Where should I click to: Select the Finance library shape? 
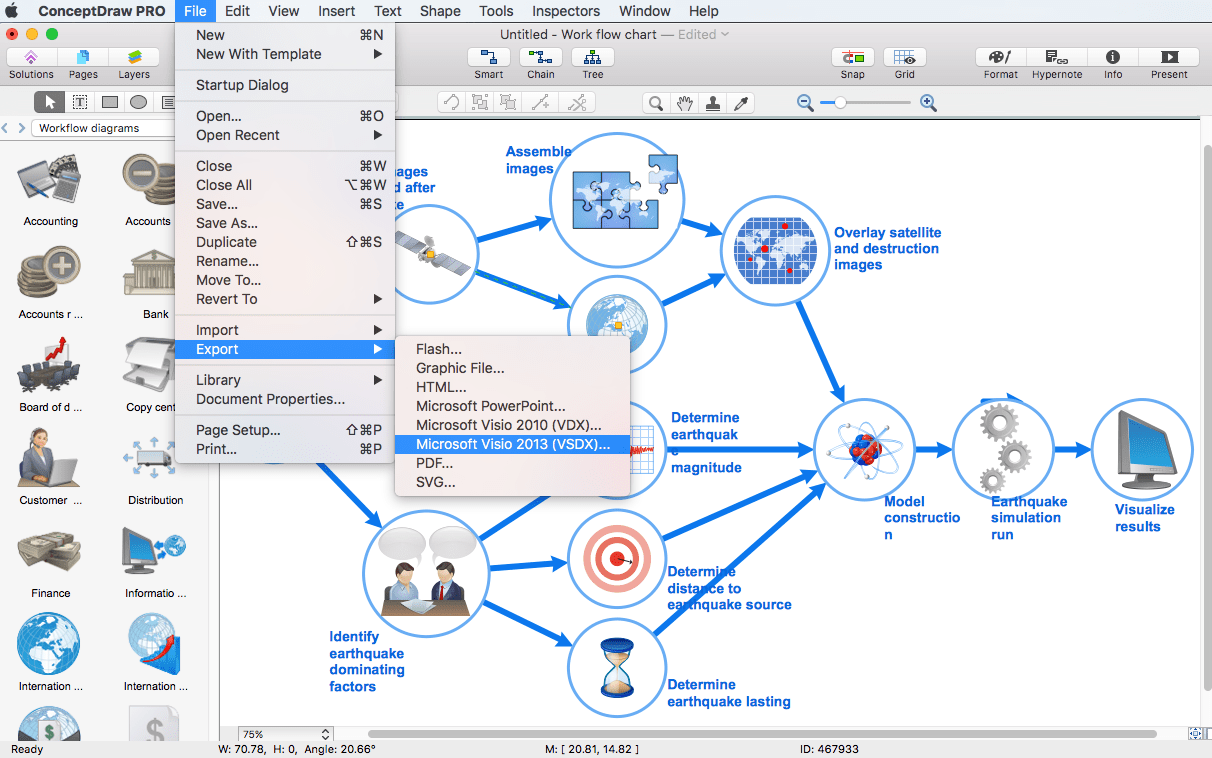(x=50, y=561)
